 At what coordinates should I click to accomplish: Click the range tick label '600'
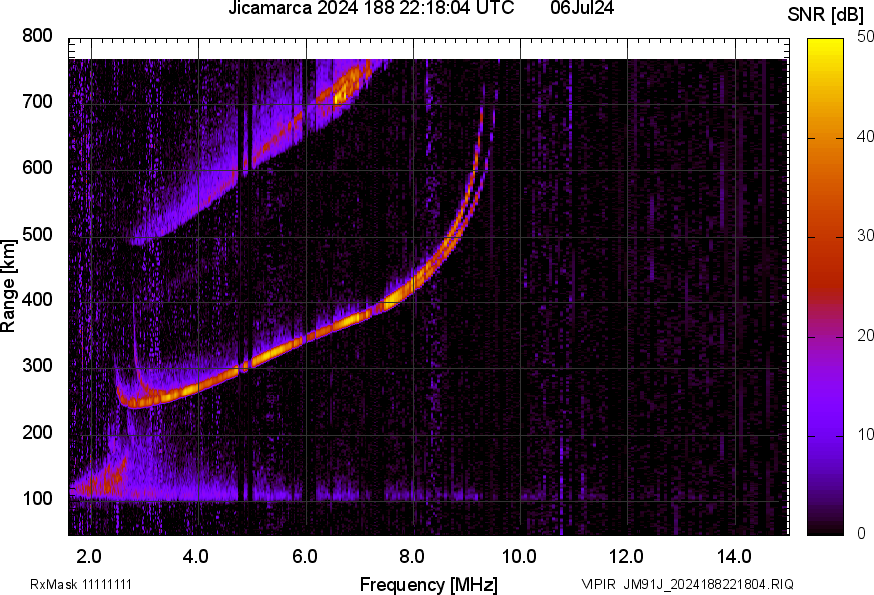tap(37, 167)
